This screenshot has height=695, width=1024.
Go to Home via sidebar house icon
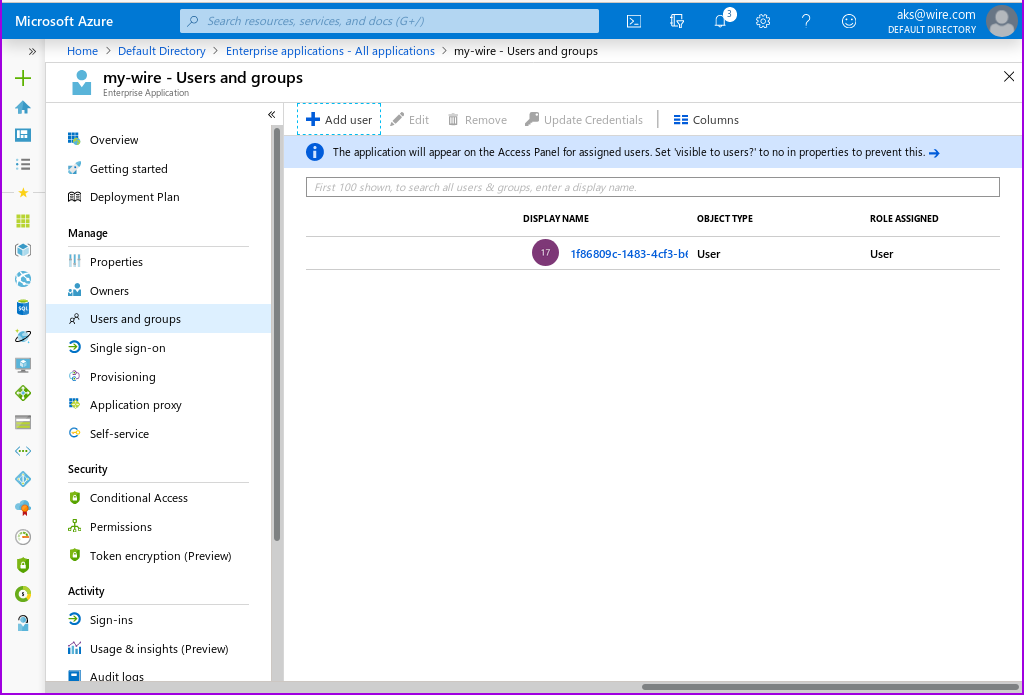[23, 106]
